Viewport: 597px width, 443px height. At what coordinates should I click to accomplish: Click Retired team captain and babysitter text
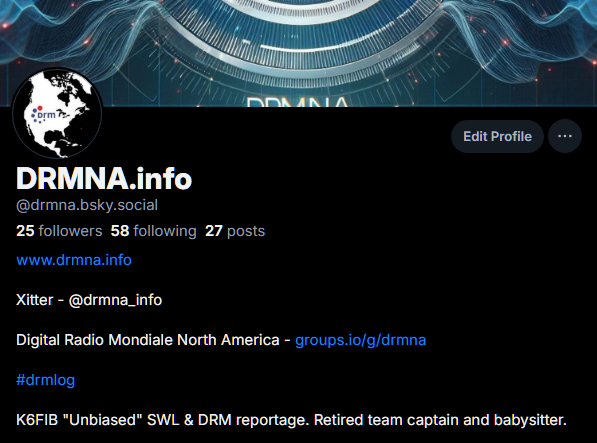coord(441,420)
